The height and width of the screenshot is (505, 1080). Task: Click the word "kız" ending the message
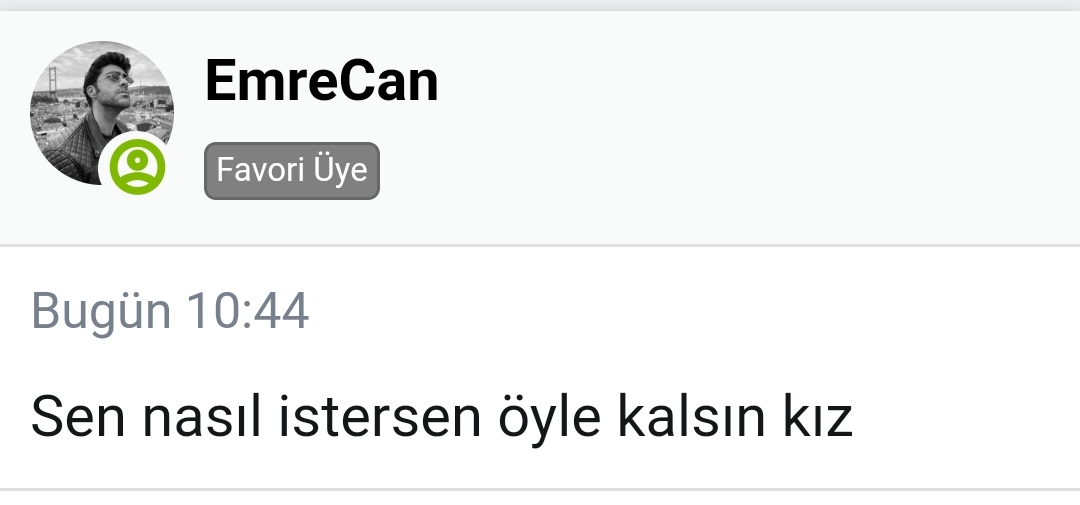(818, 415)
